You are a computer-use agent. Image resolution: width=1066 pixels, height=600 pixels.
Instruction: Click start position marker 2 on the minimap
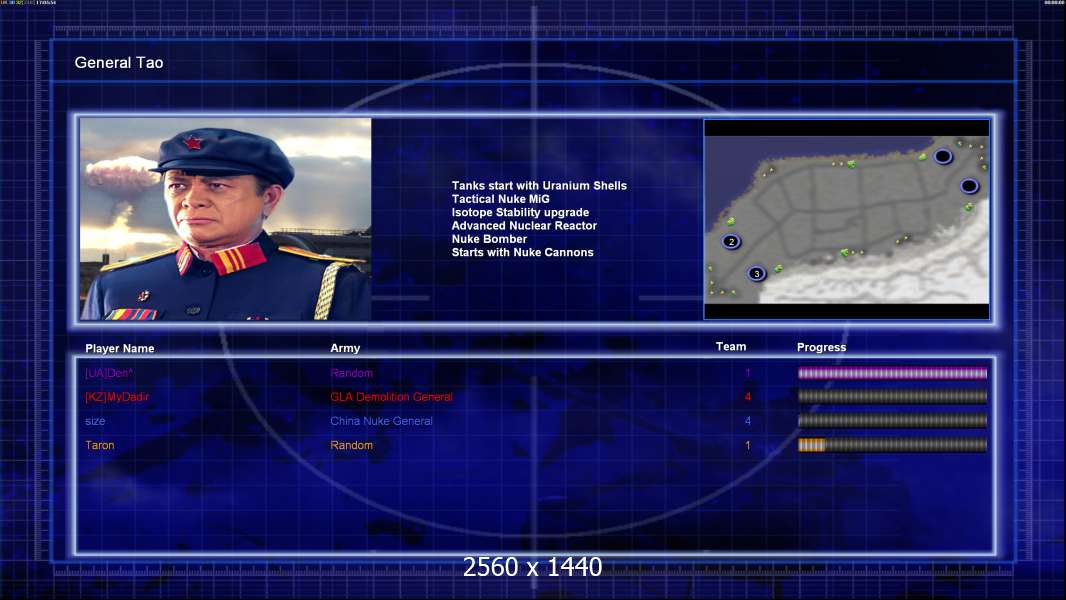coord(731,241)
